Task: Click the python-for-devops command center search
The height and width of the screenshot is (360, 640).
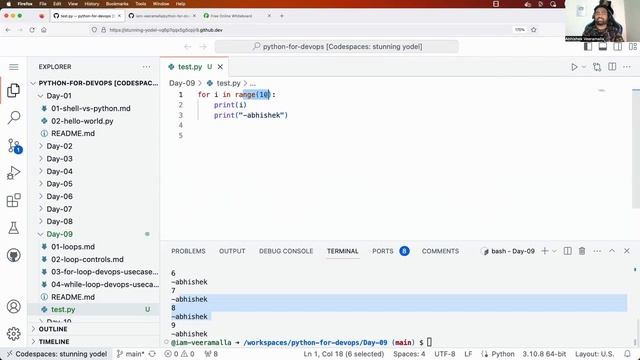Action: (337, 47)
